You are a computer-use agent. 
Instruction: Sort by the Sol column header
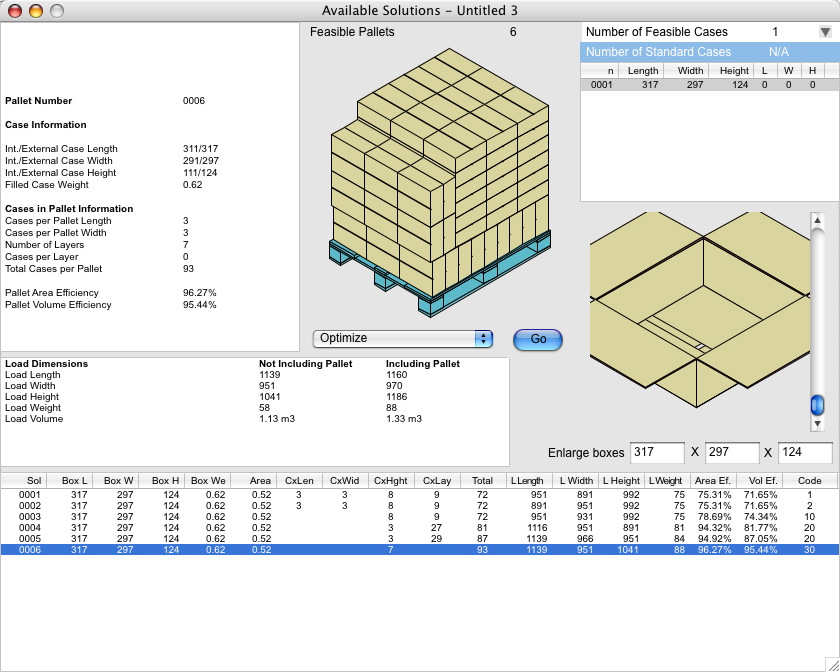(x=24, y=481)
